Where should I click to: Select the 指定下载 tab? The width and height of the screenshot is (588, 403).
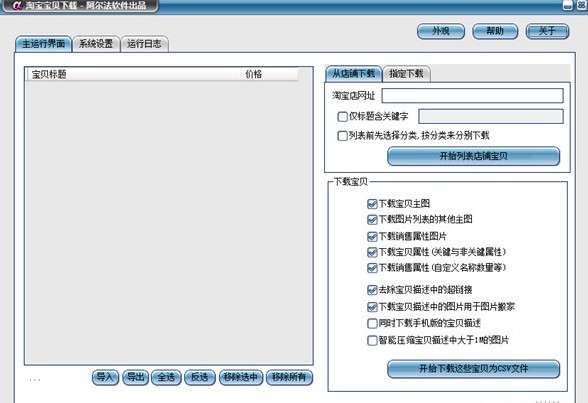coord(406,73)
